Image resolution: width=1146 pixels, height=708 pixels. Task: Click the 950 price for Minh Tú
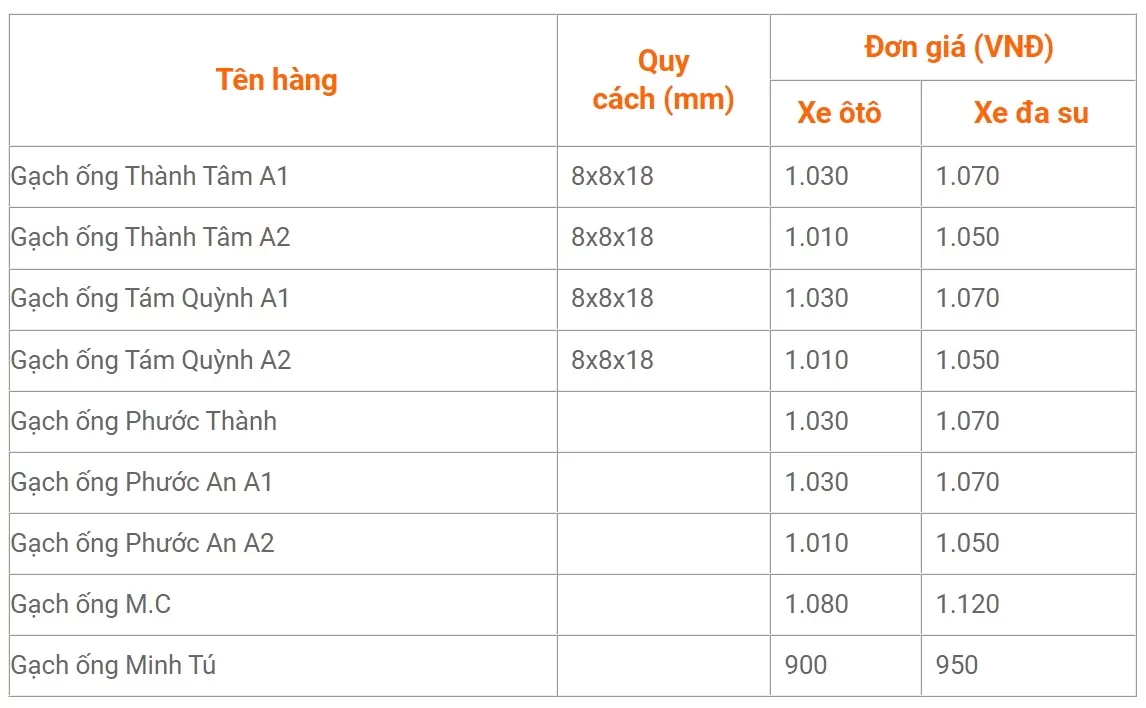click(957, 665)
